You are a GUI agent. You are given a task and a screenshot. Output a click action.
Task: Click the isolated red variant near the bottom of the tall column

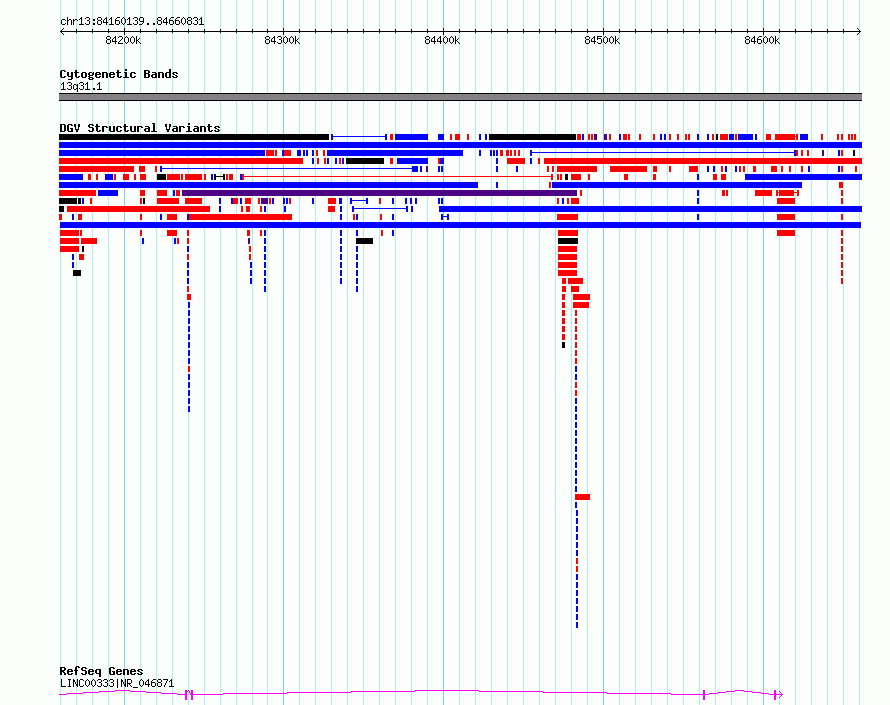582,497
